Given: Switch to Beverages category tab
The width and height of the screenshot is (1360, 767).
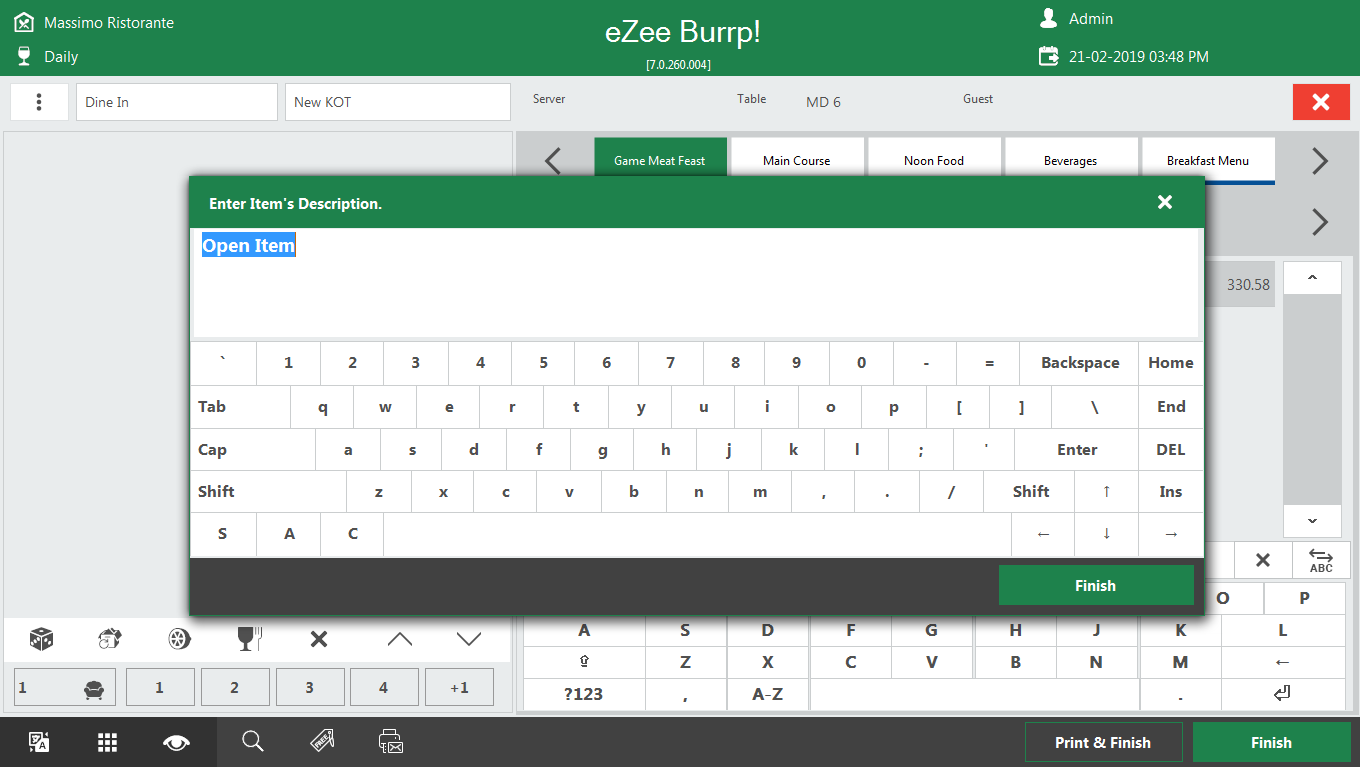Looking at the screenshot, I should coord(1071,160).
